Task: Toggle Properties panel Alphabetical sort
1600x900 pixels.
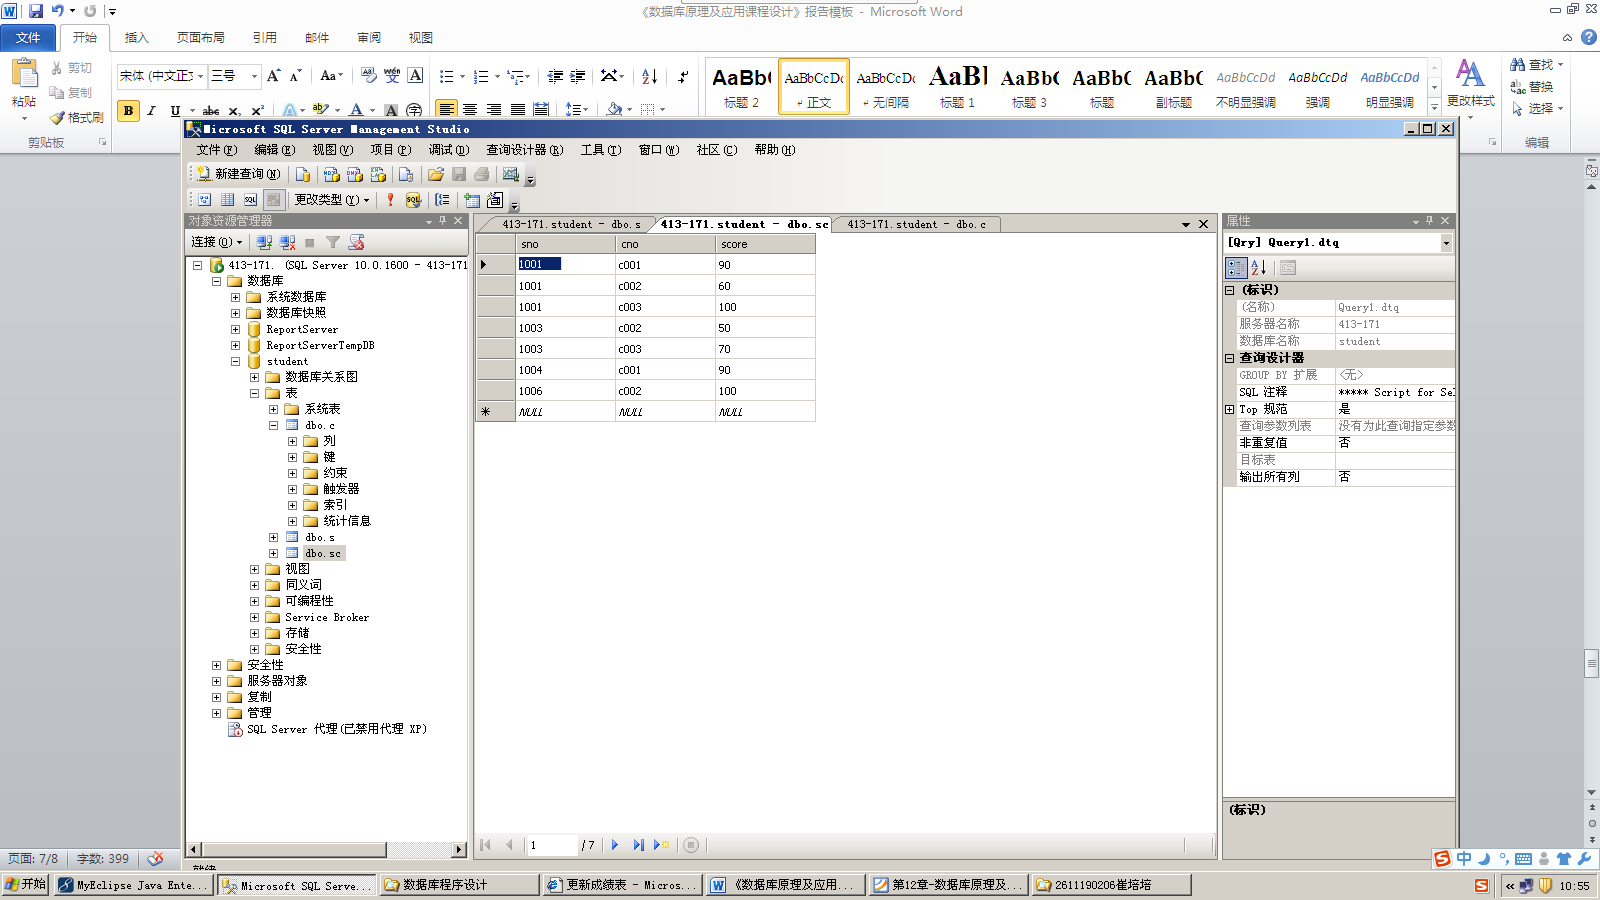Action: (1259, 268)
